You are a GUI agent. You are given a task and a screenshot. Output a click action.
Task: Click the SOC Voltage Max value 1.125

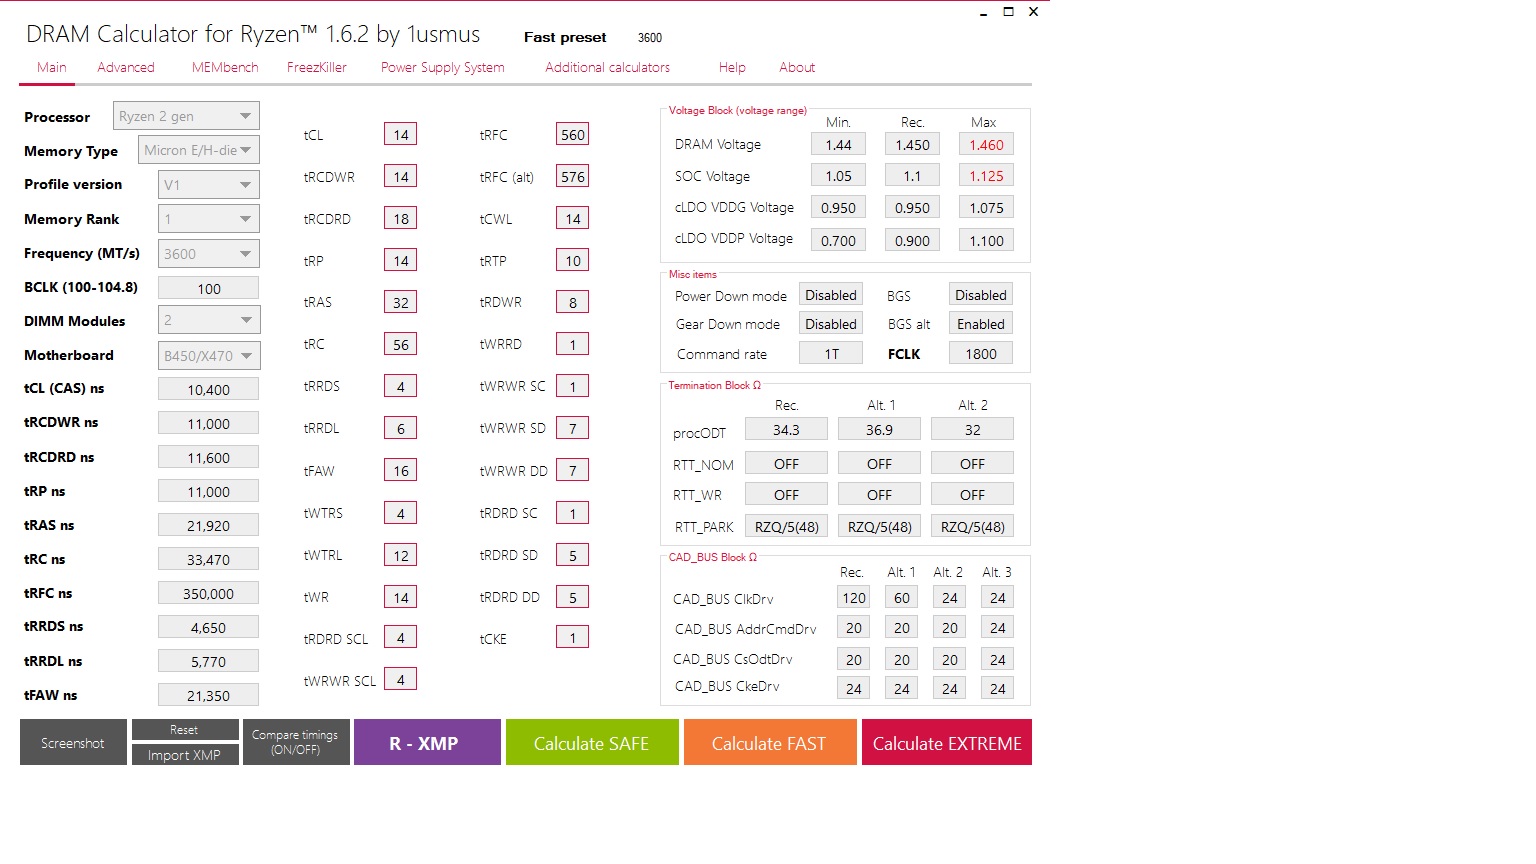[986, 175]
